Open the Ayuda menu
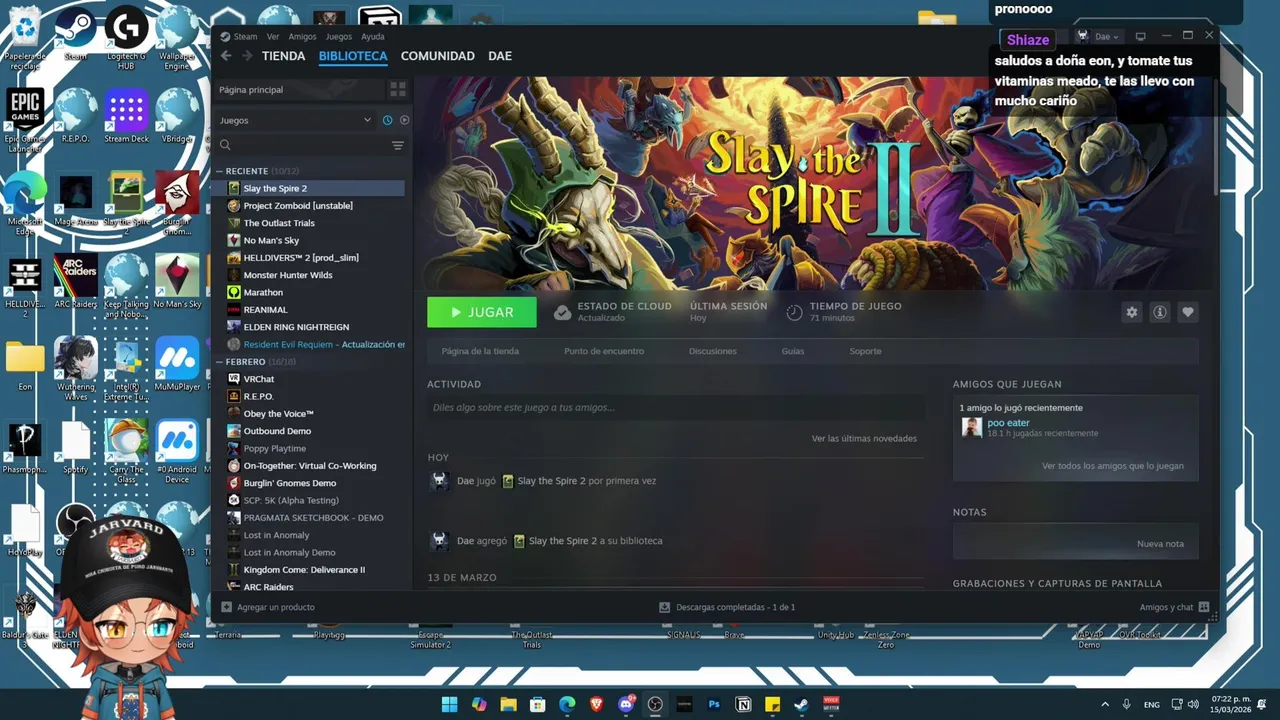The image size is (1280, 720). click(372, 36)
